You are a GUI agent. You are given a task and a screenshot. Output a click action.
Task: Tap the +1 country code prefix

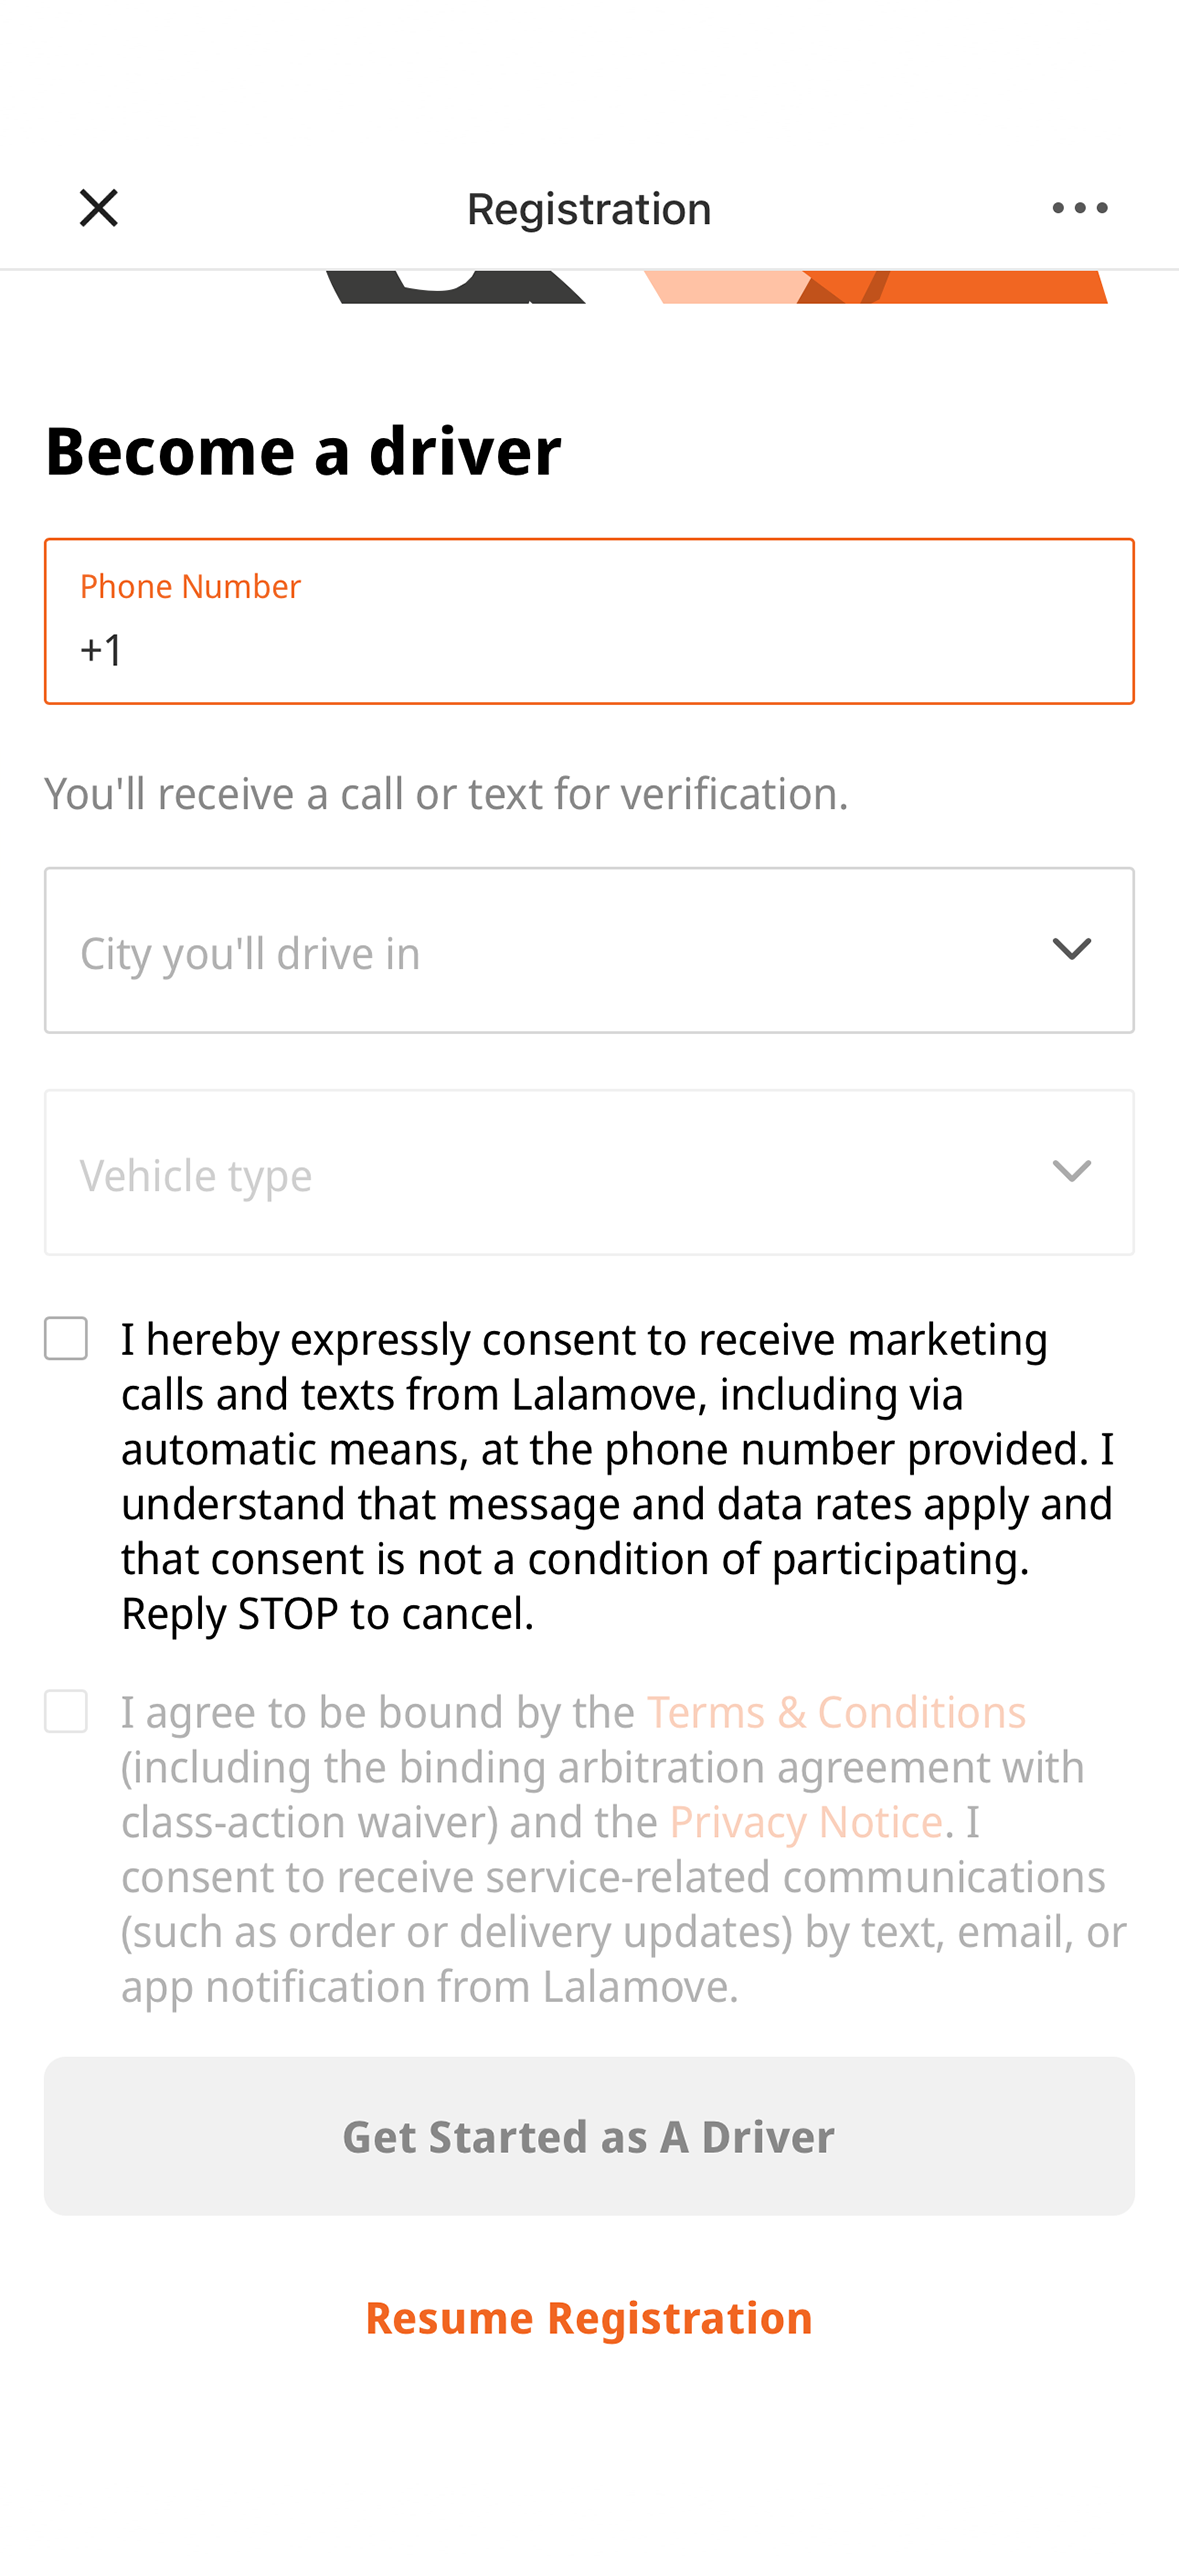(x=101, y=649)
